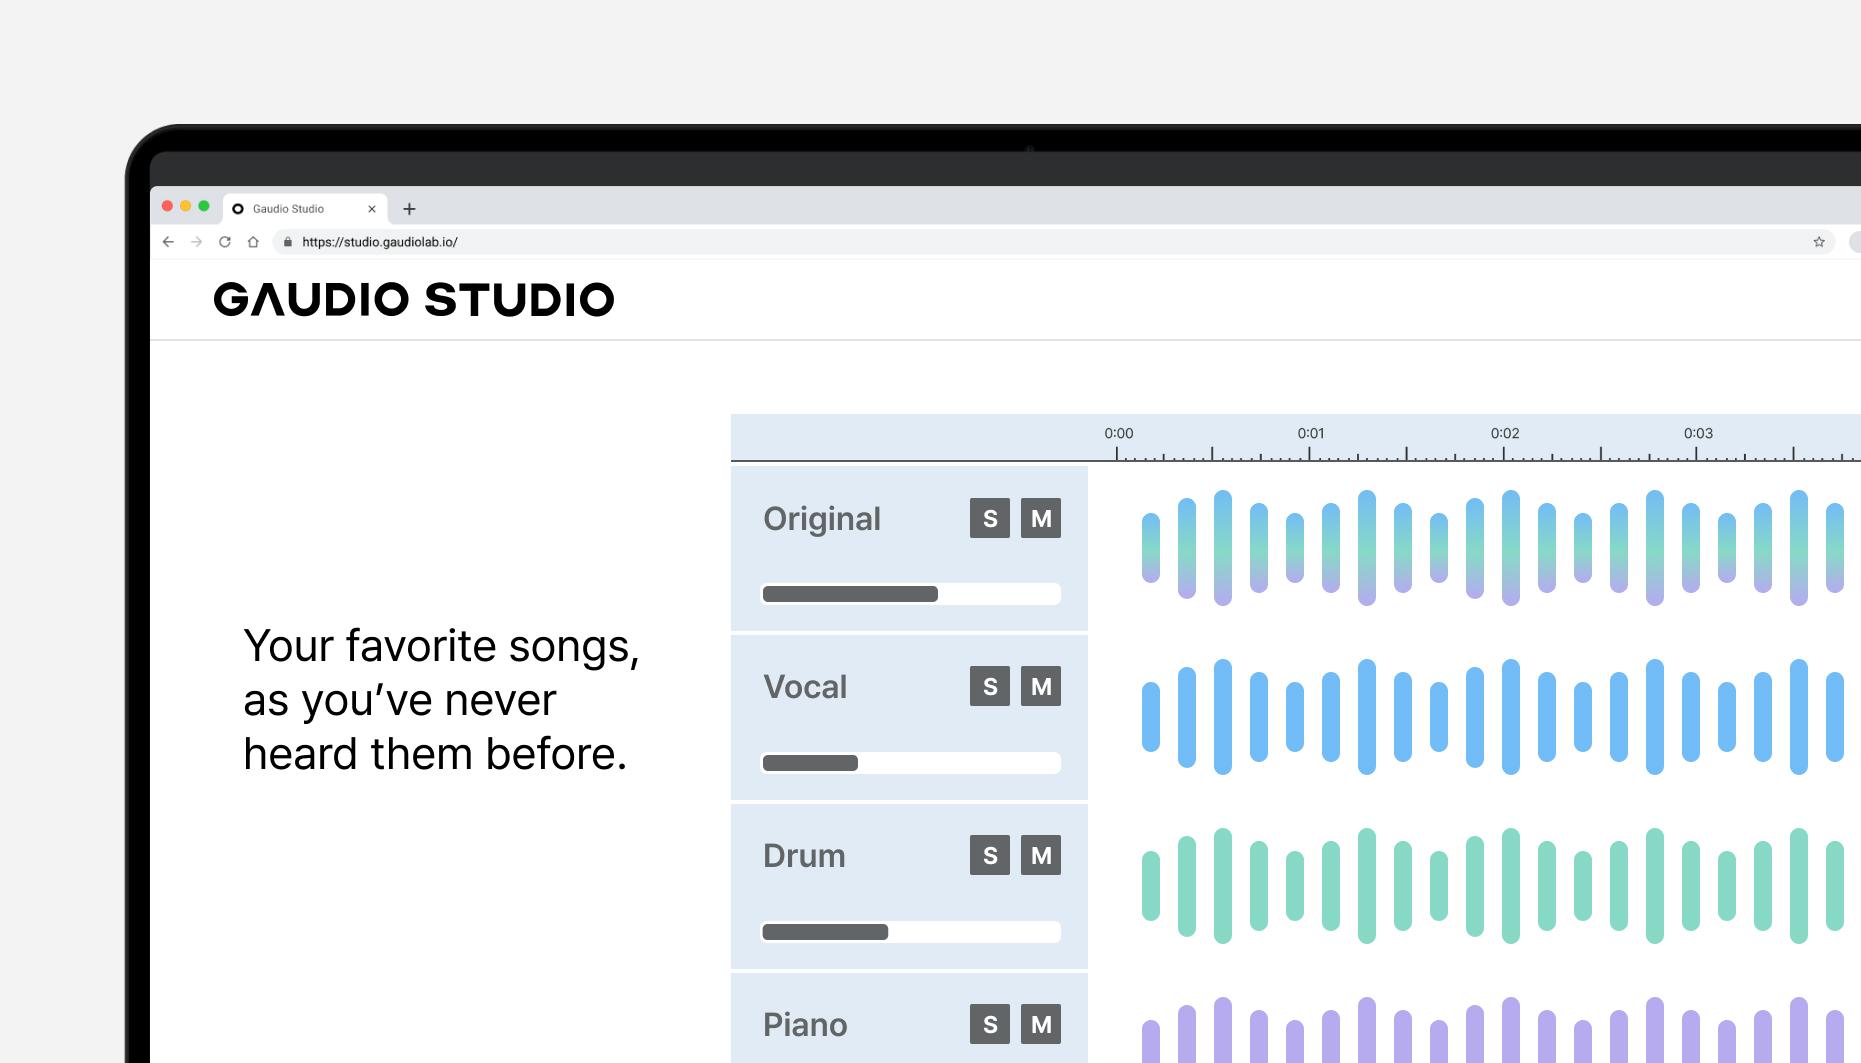The height and width of the screenshot is (1063, 1861).
Task: Solo the Original track
Action: pyautogui.click(x=989, y=518)
